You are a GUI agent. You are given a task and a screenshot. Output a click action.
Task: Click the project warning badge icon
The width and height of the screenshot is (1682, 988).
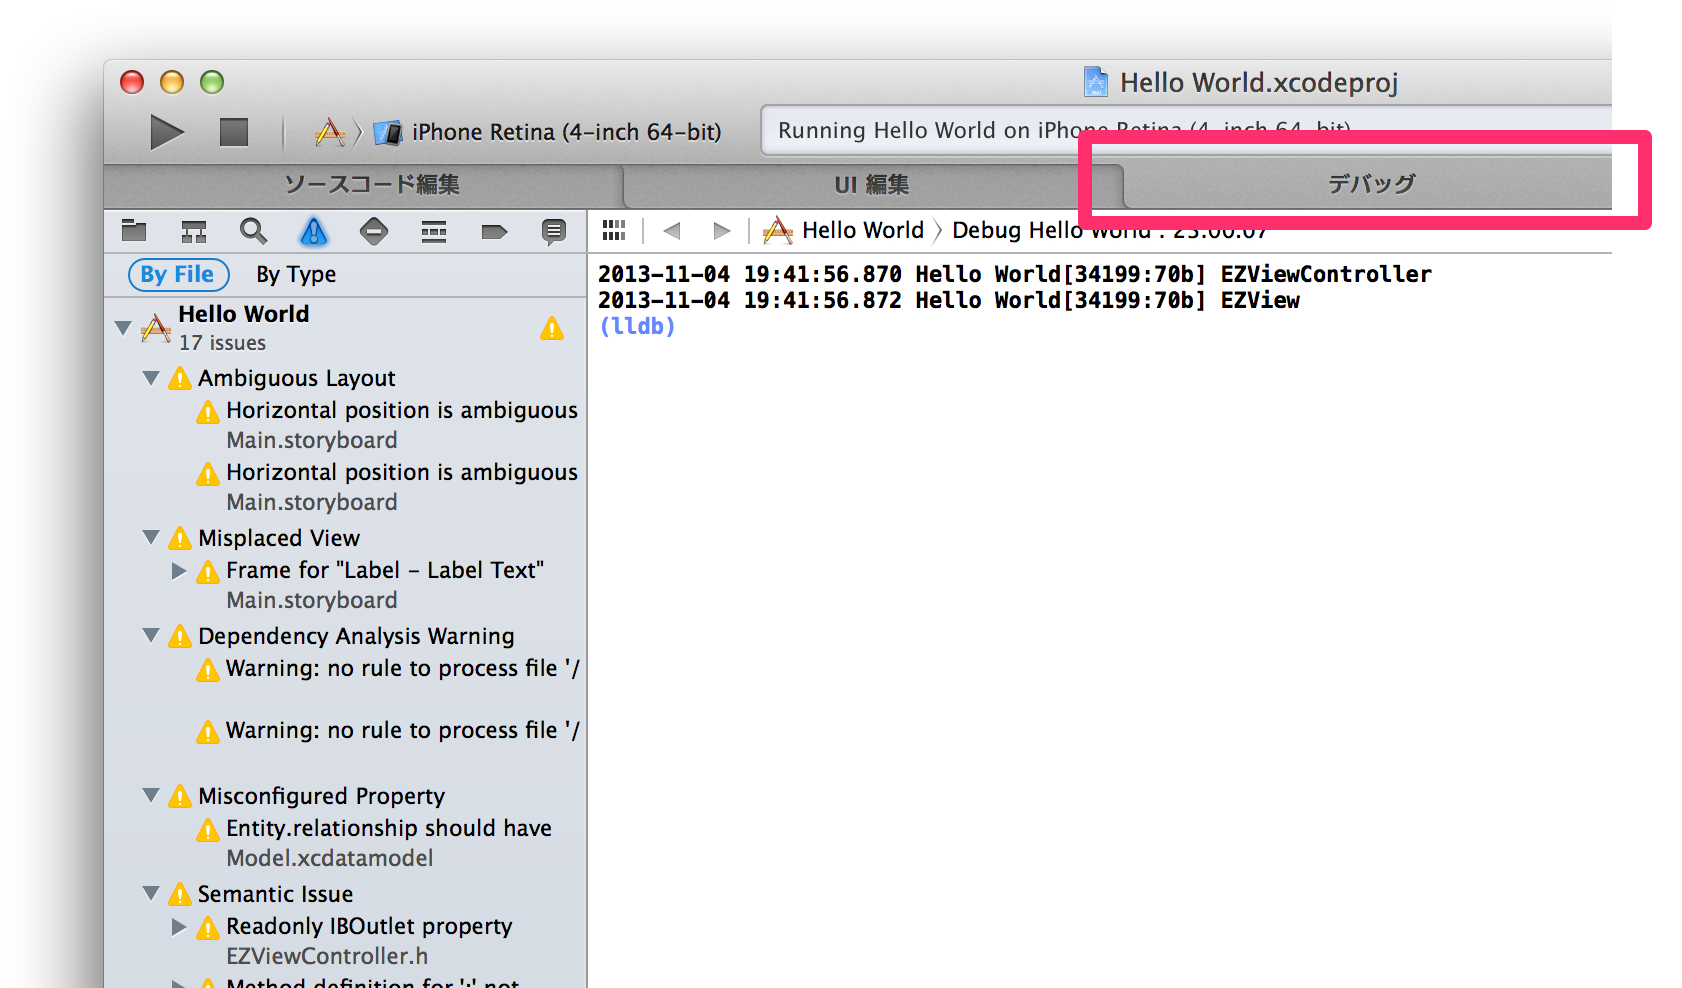pyautogui.click(x=552, y=328)
